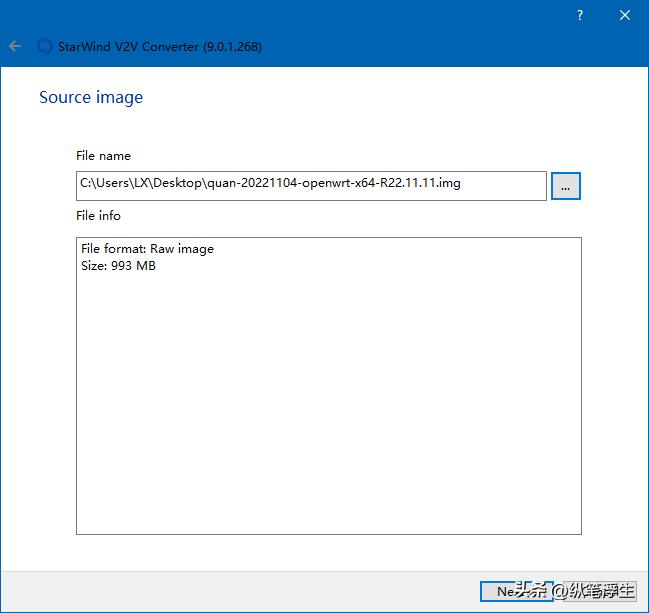Screen dimensions: 649x613
Task: Click the 'File info' label
Action: pos(98,216)
